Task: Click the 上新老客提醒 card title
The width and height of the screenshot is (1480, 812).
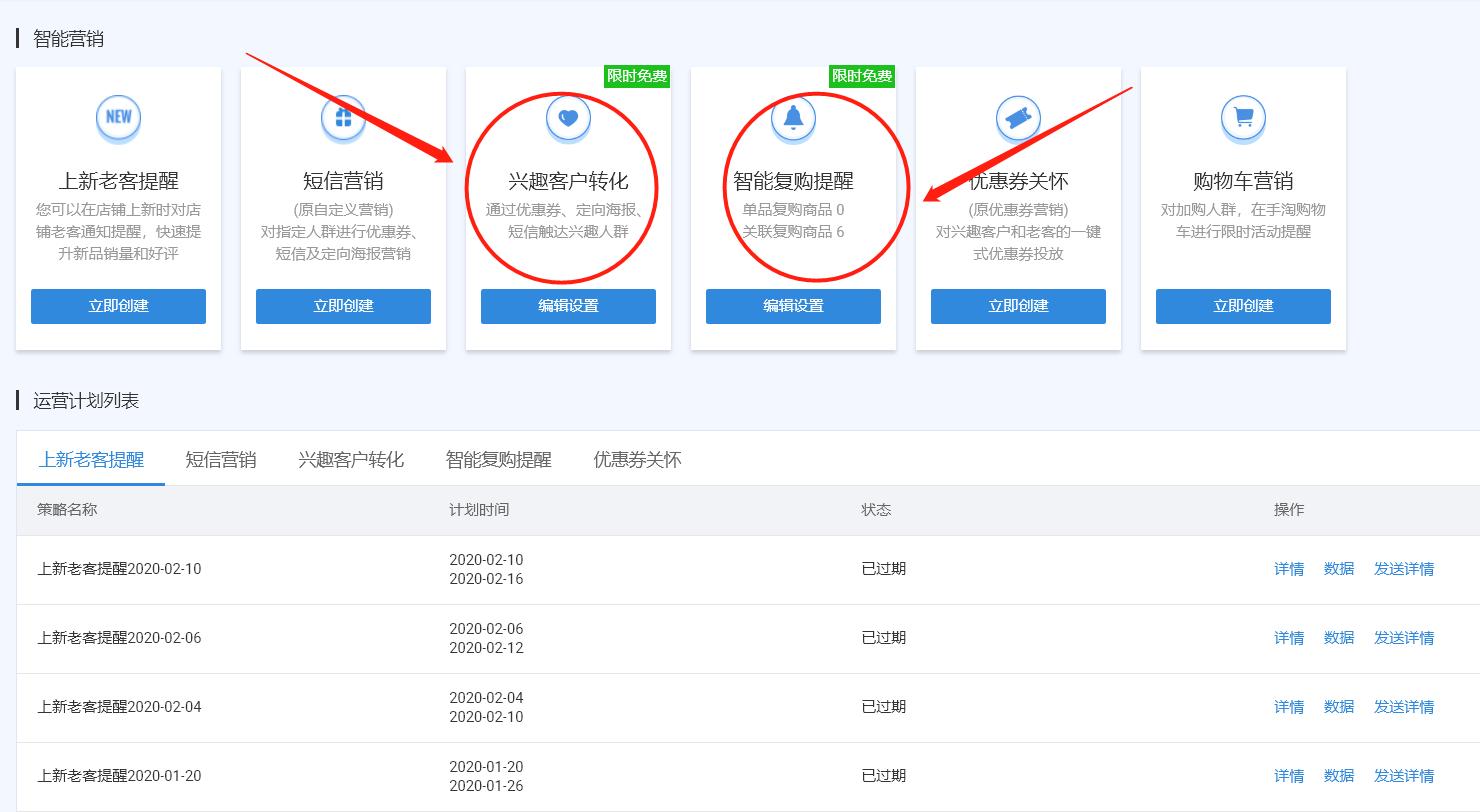Action: [x=118, y=181]
